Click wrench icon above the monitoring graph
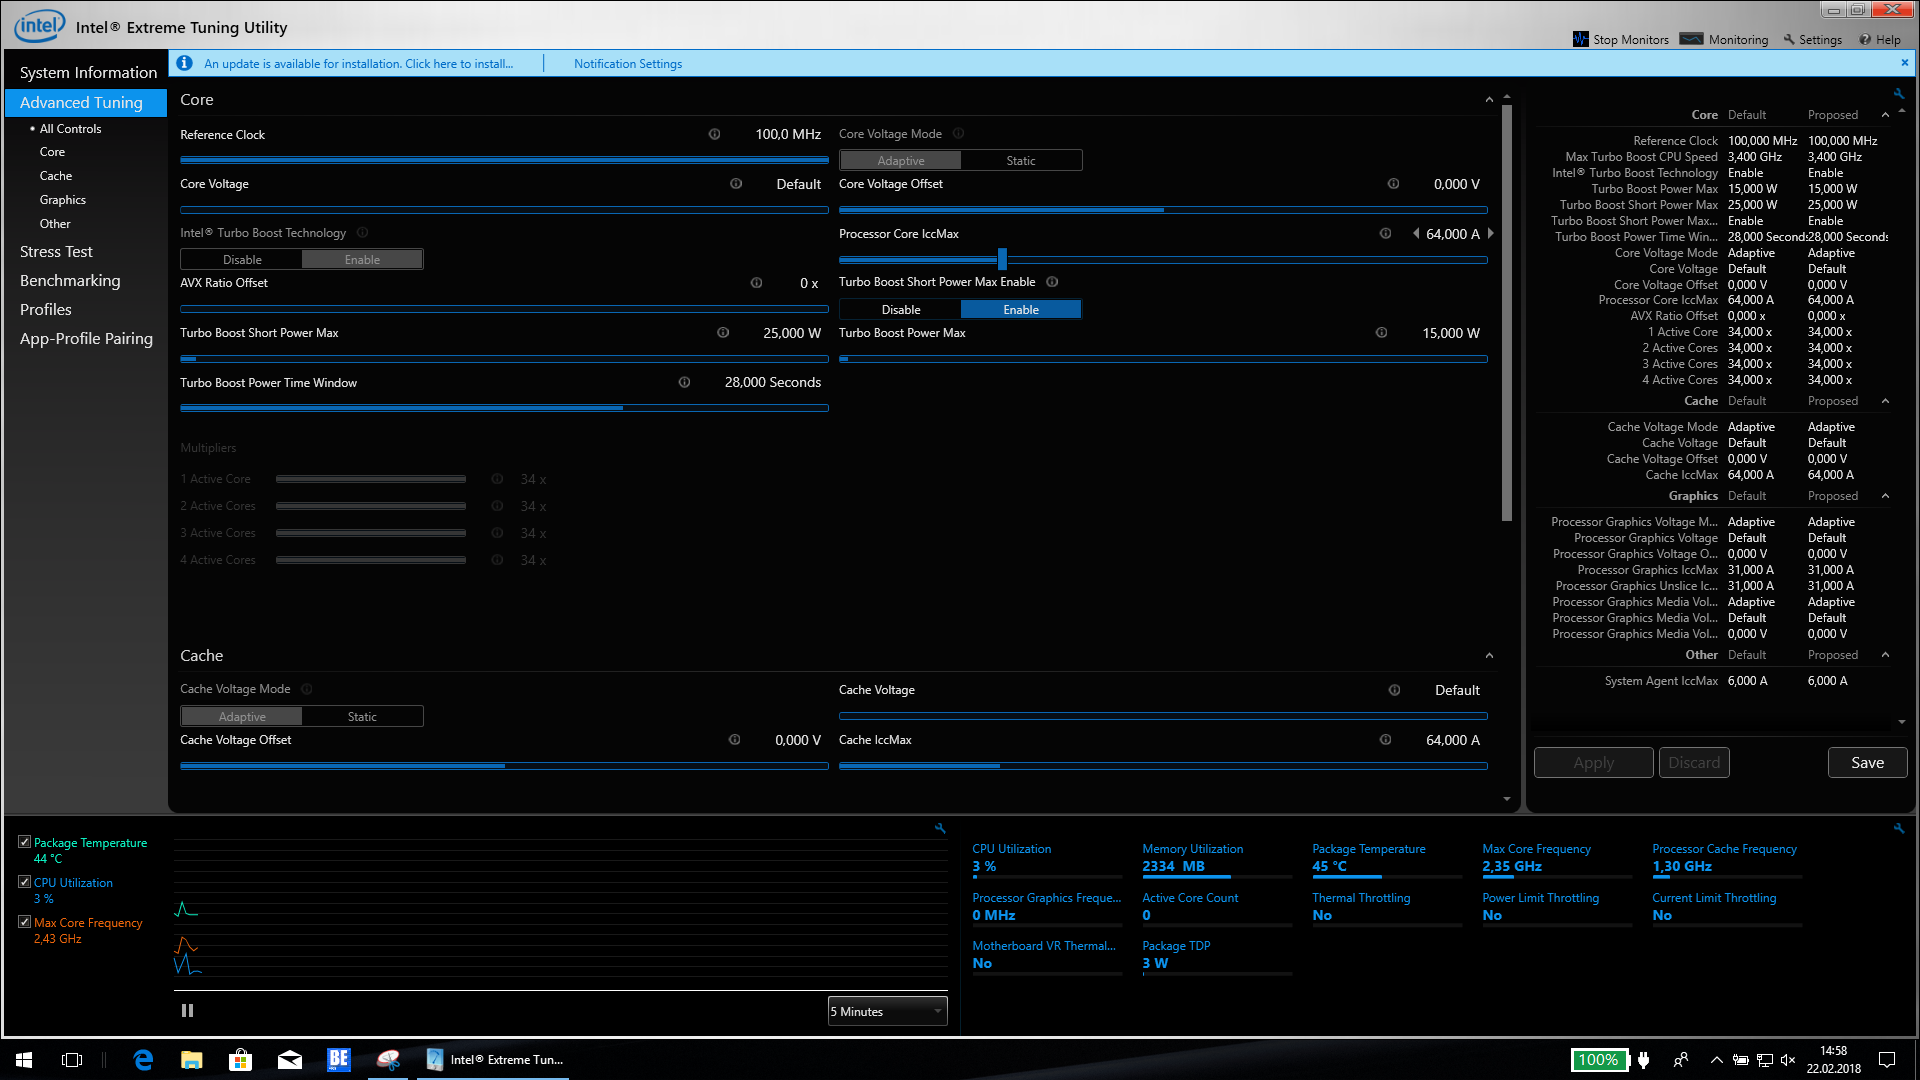Screen dimensions: 1920x1080 (x=940, y=828)
